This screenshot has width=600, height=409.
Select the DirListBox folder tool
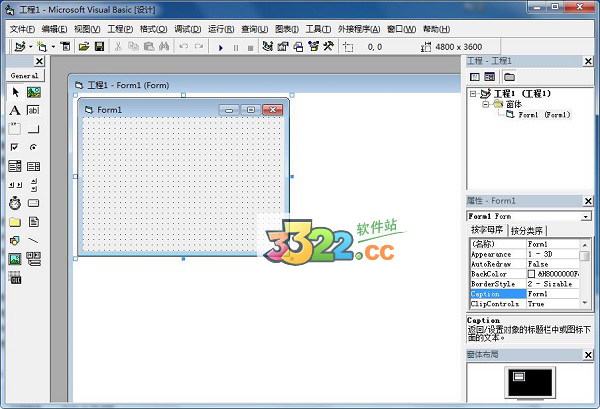[x=15, y=222]
